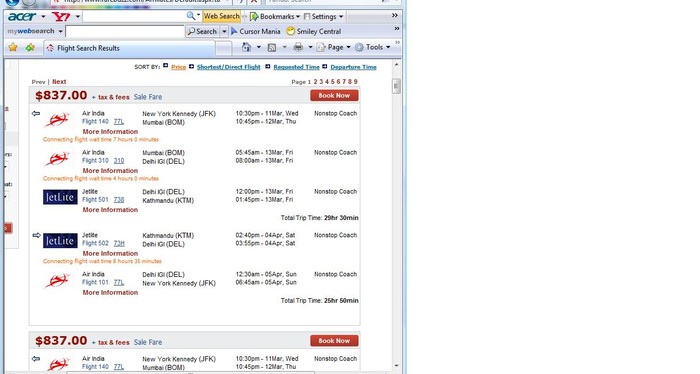Click the Tools gear icon in command bar
The image size is (700, 374).
pyautogui.click(x=359, y=47)
